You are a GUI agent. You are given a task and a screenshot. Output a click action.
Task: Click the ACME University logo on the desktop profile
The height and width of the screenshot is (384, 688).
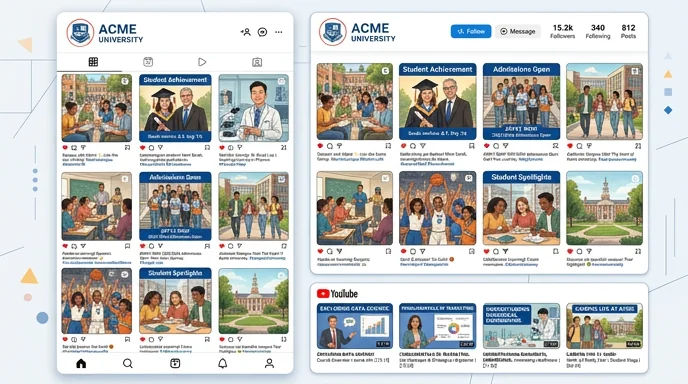coord(333,32)
